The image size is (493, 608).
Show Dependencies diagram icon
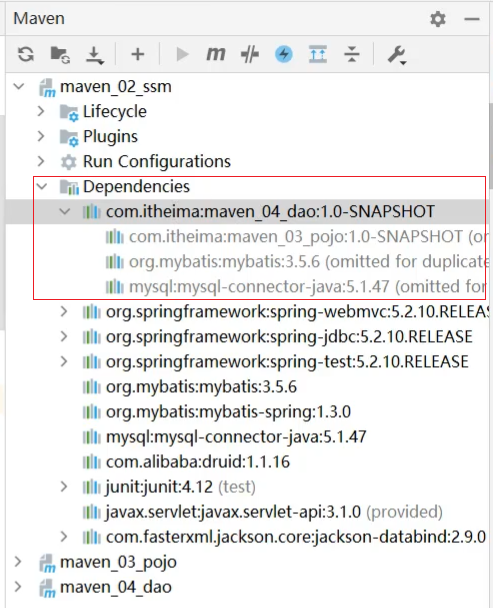(x=318, y=54)
